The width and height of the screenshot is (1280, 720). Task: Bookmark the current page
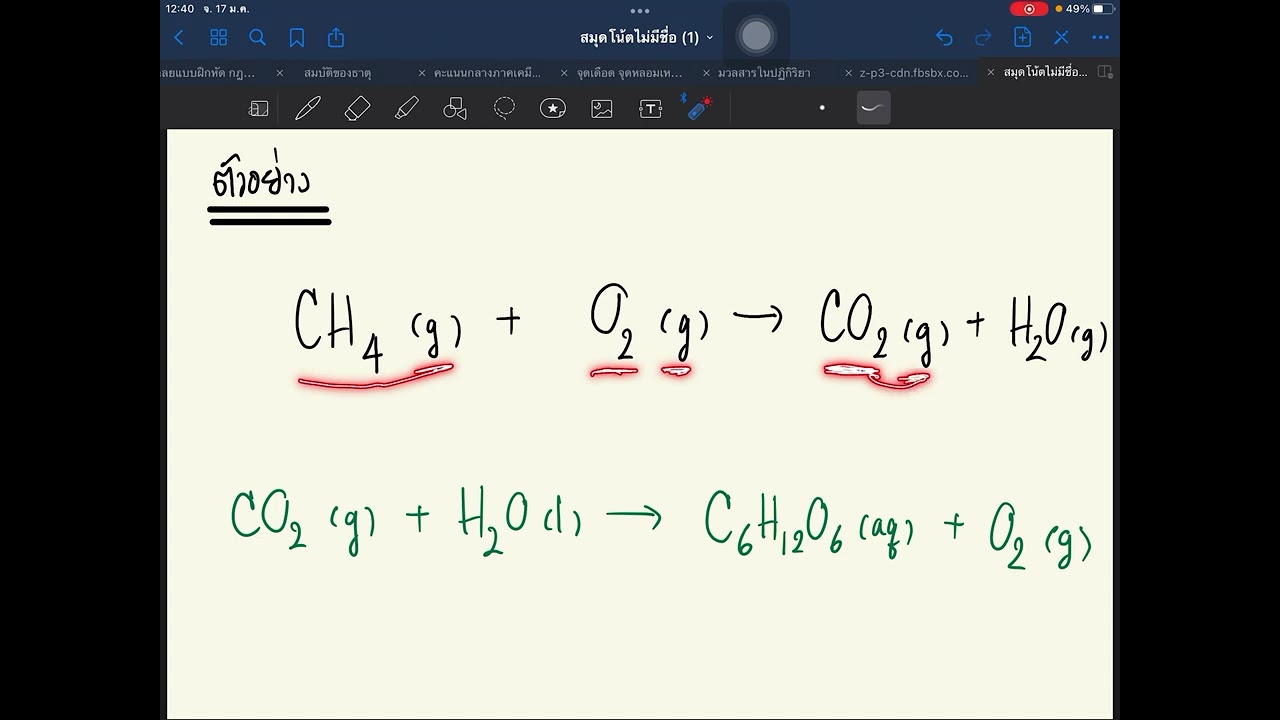tap(297, 38)
